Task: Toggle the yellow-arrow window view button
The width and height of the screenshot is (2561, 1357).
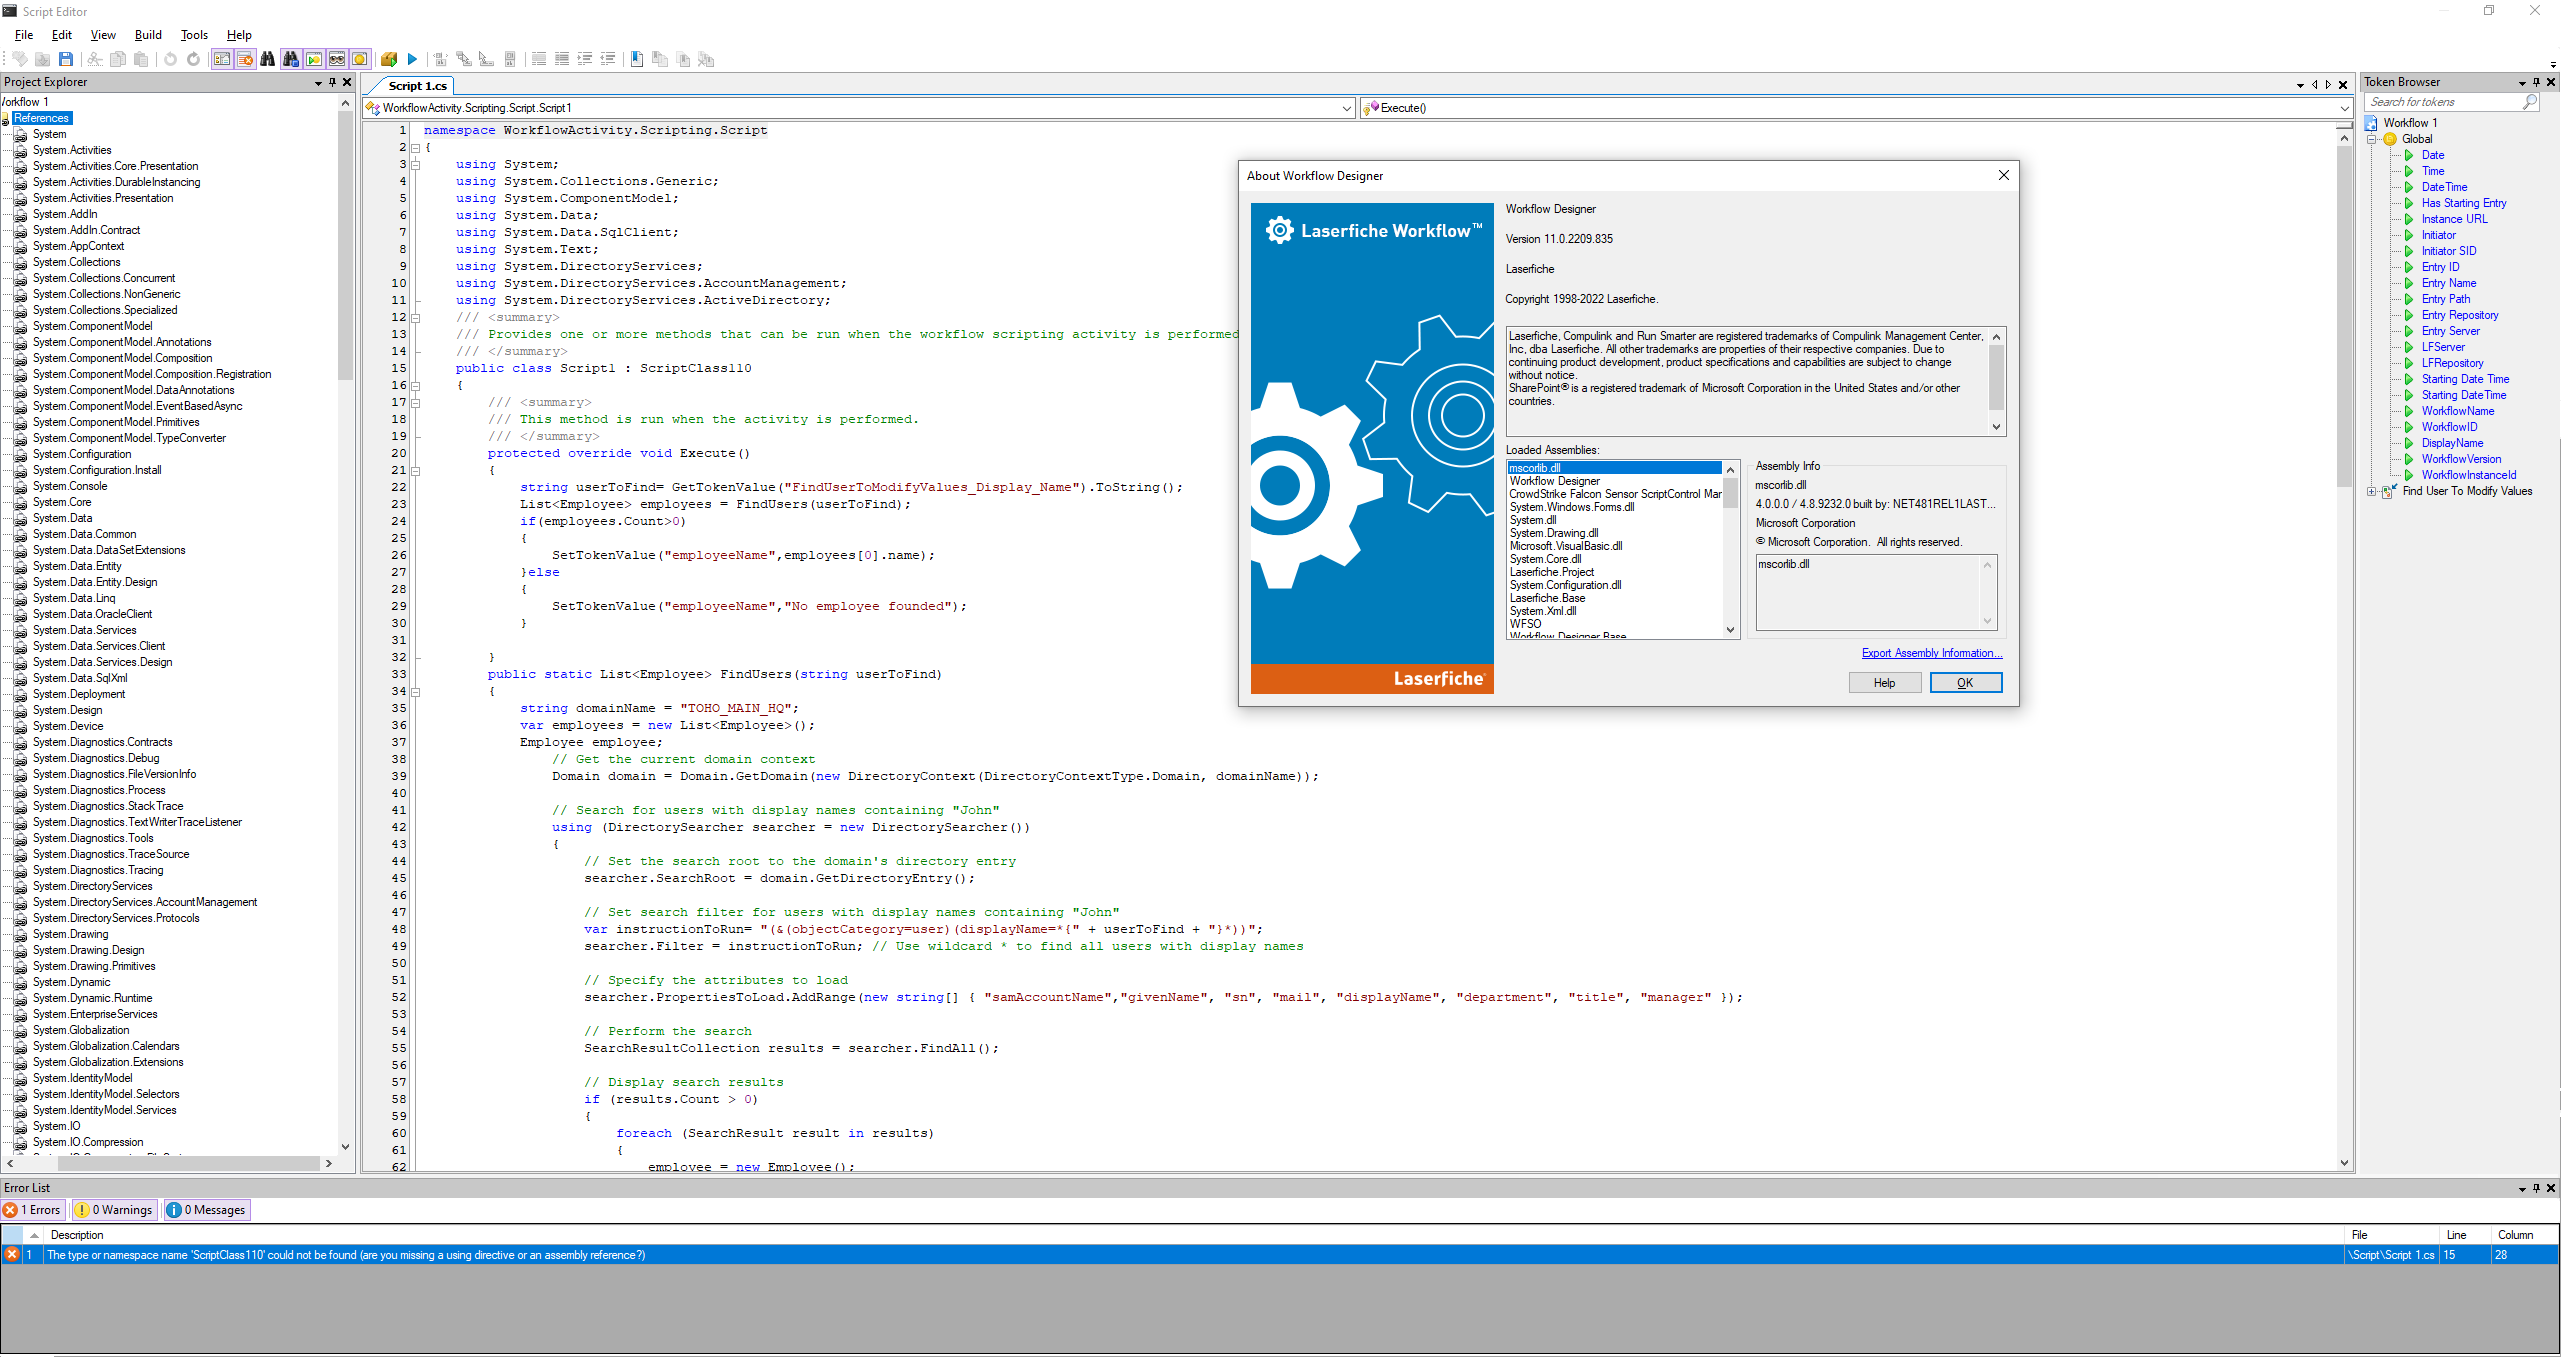Action: 314,59
